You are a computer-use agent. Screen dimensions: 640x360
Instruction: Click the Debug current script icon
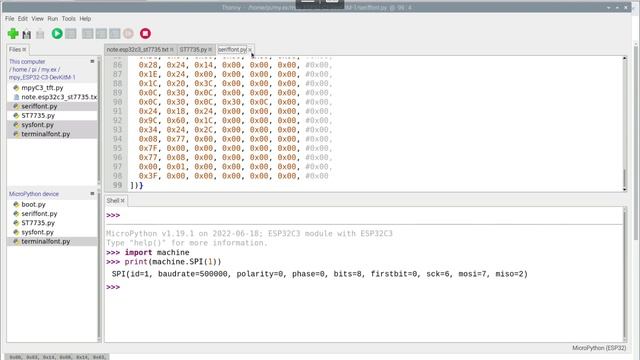tap(71, 33)
